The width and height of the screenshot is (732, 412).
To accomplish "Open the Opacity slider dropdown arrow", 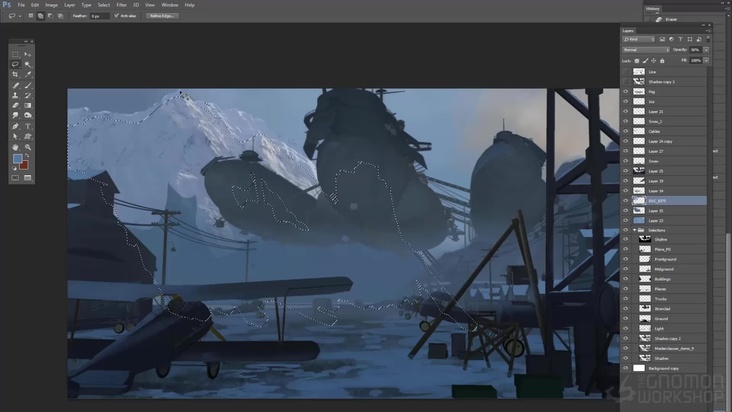I will pos(706,49).
